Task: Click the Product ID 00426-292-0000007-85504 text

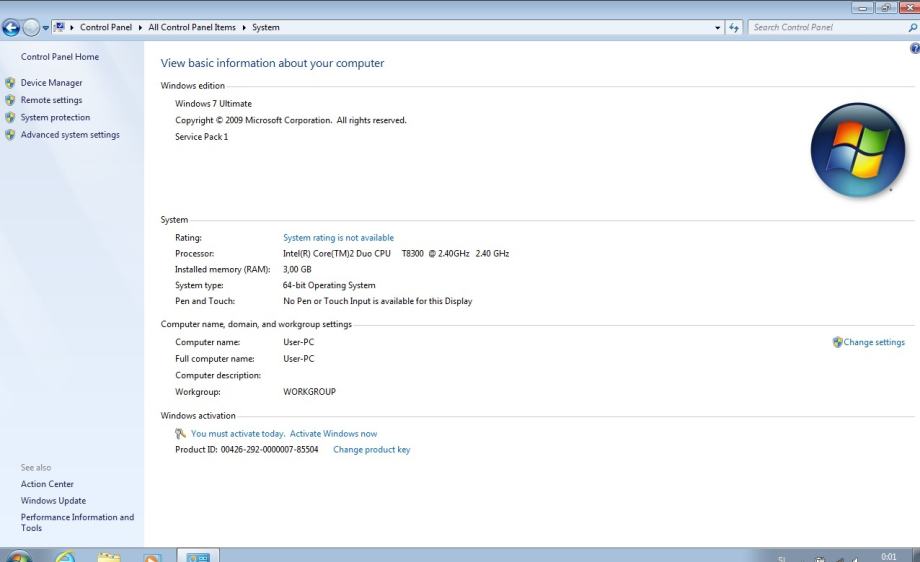Action: pyautogui.click(x=246, y=449)
